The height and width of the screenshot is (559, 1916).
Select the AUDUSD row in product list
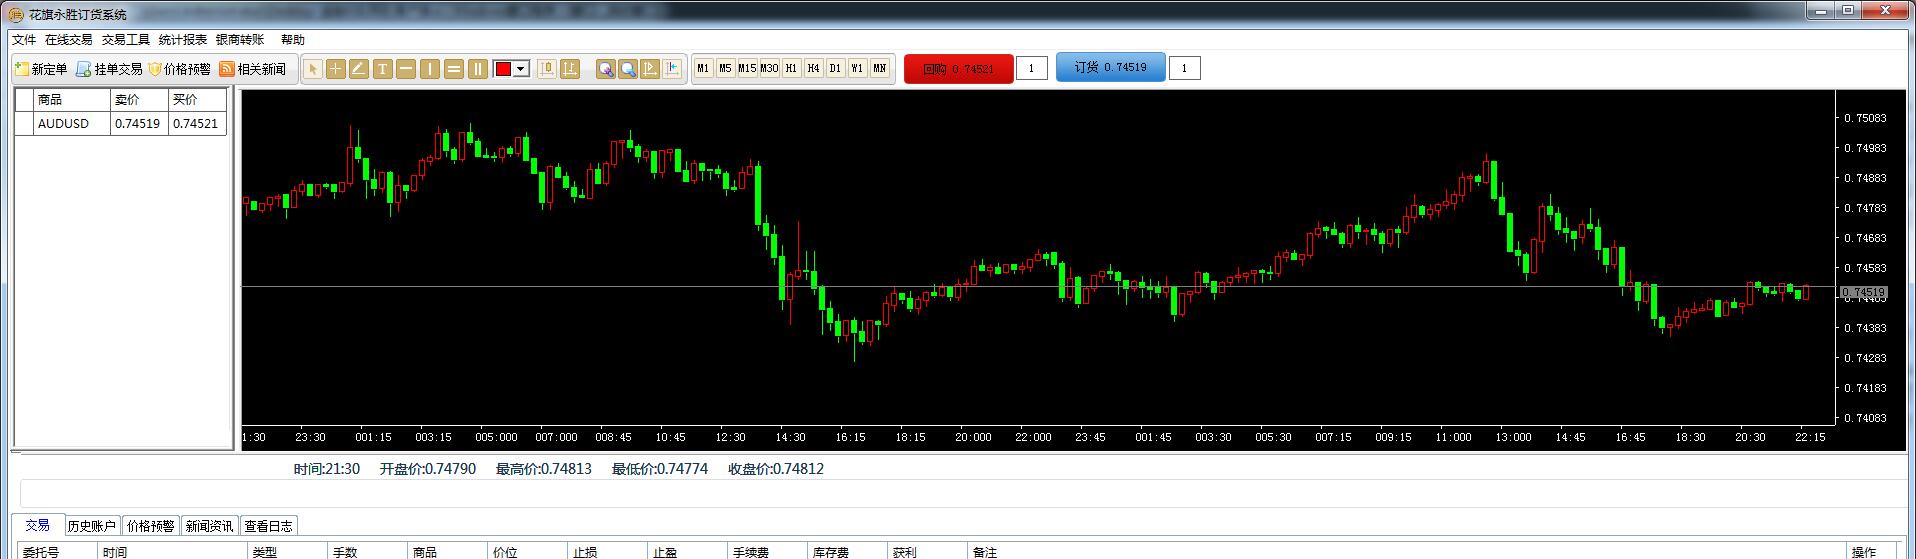(x=63, y=124)
